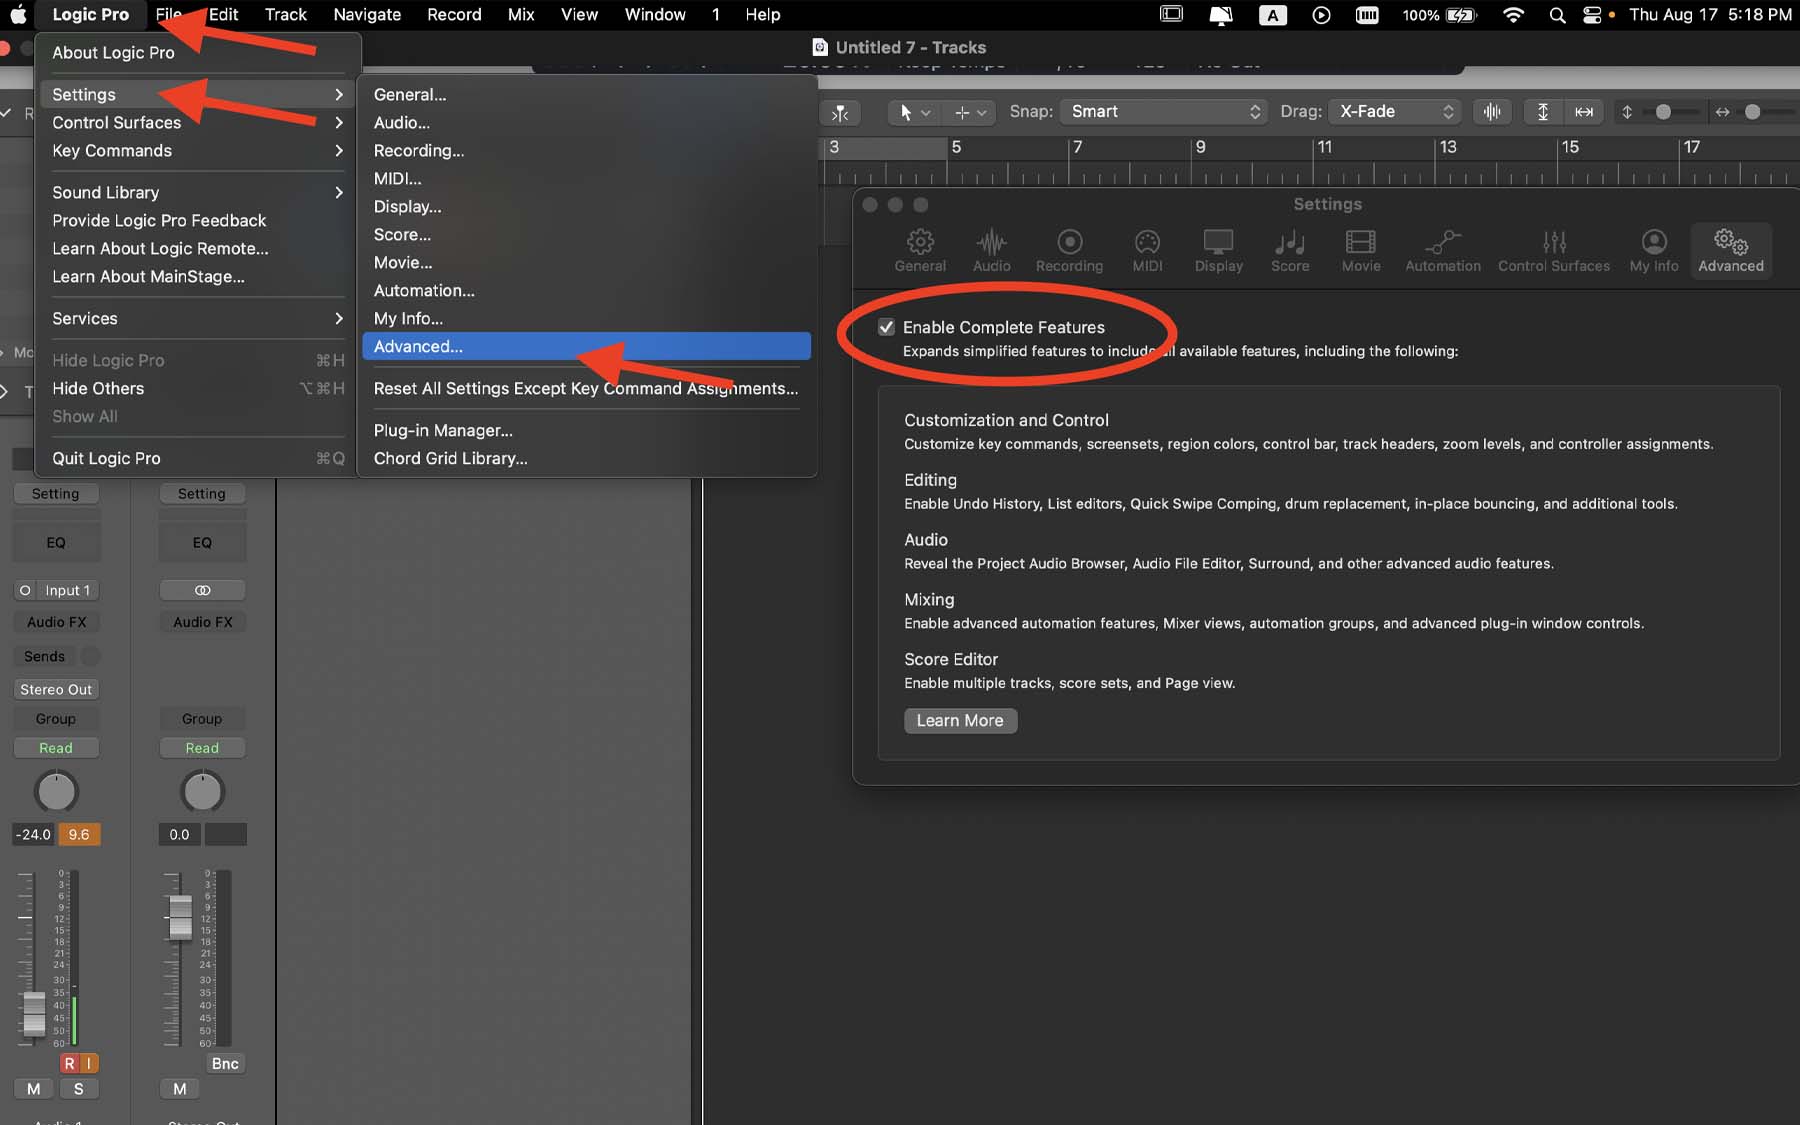Open the Automation settings pane icon
This screenshot has width=1800, height=1125.
pyautogui.click(x=1443, y=250)
